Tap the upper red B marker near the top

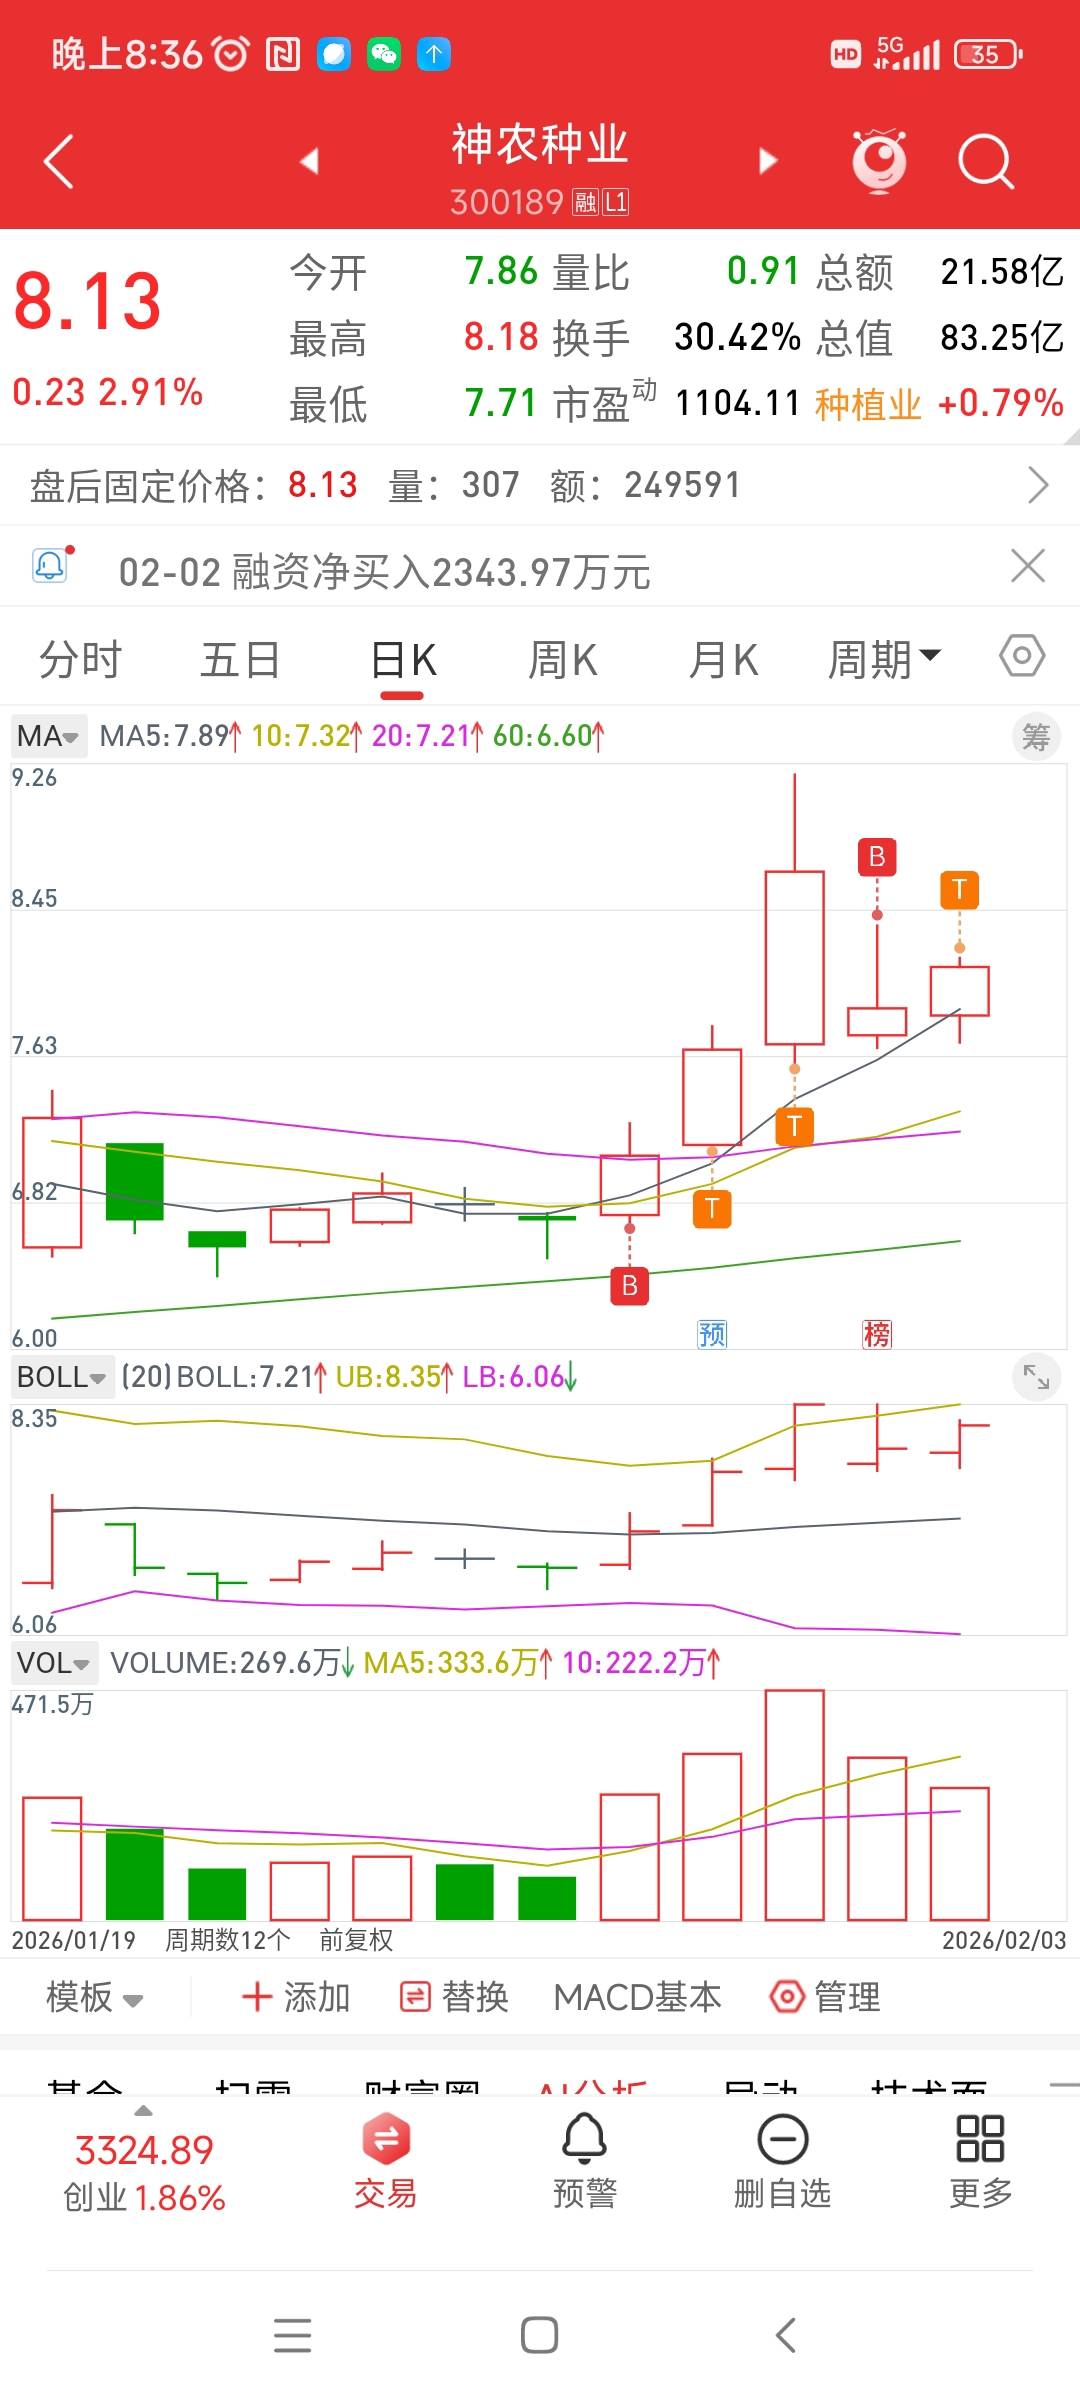click(x=877, y=857)
